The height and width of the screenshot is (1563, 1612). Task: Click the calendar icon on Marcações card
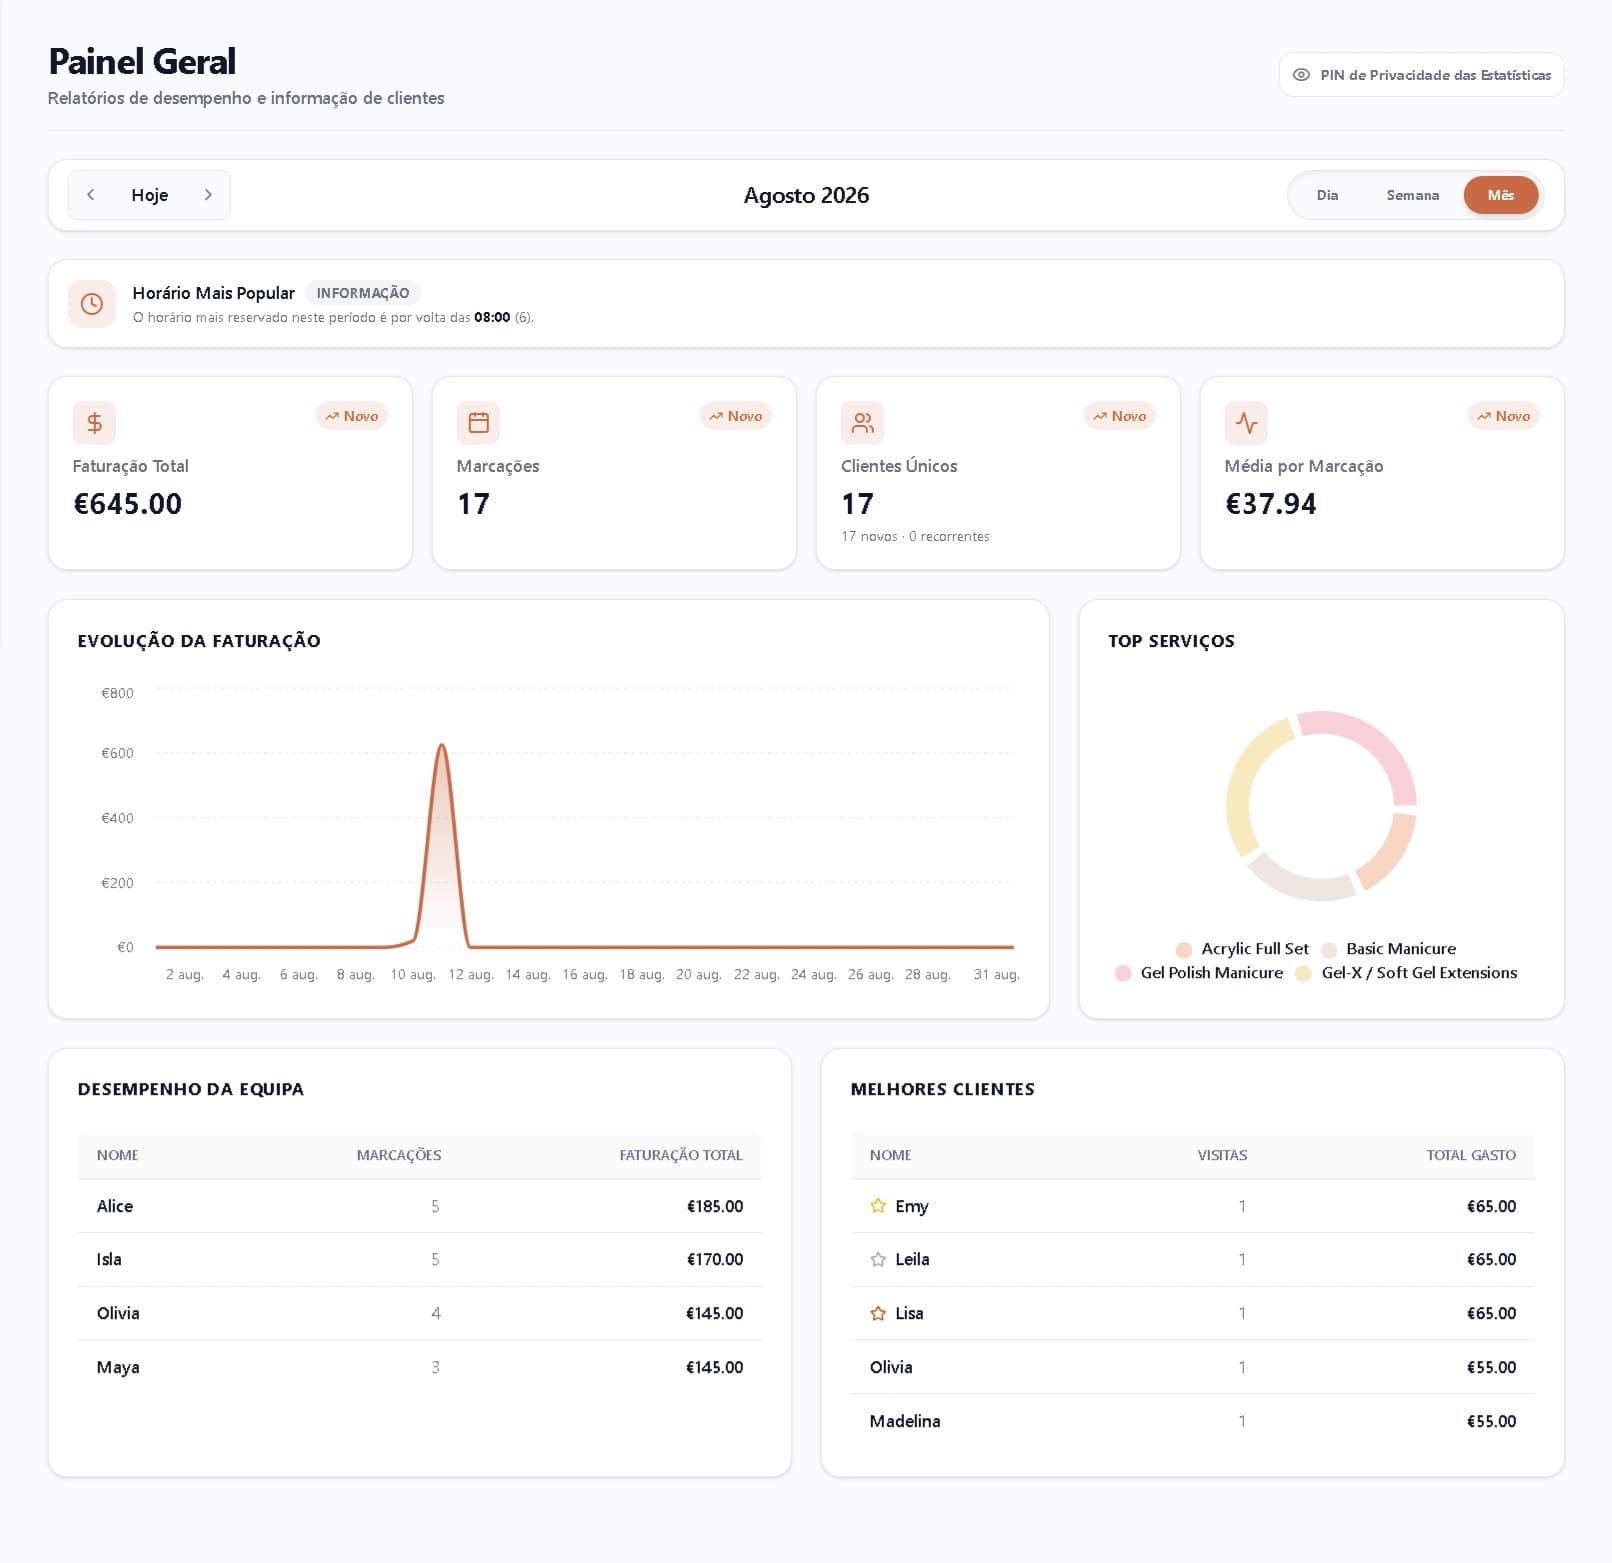(x=478, y=423)
